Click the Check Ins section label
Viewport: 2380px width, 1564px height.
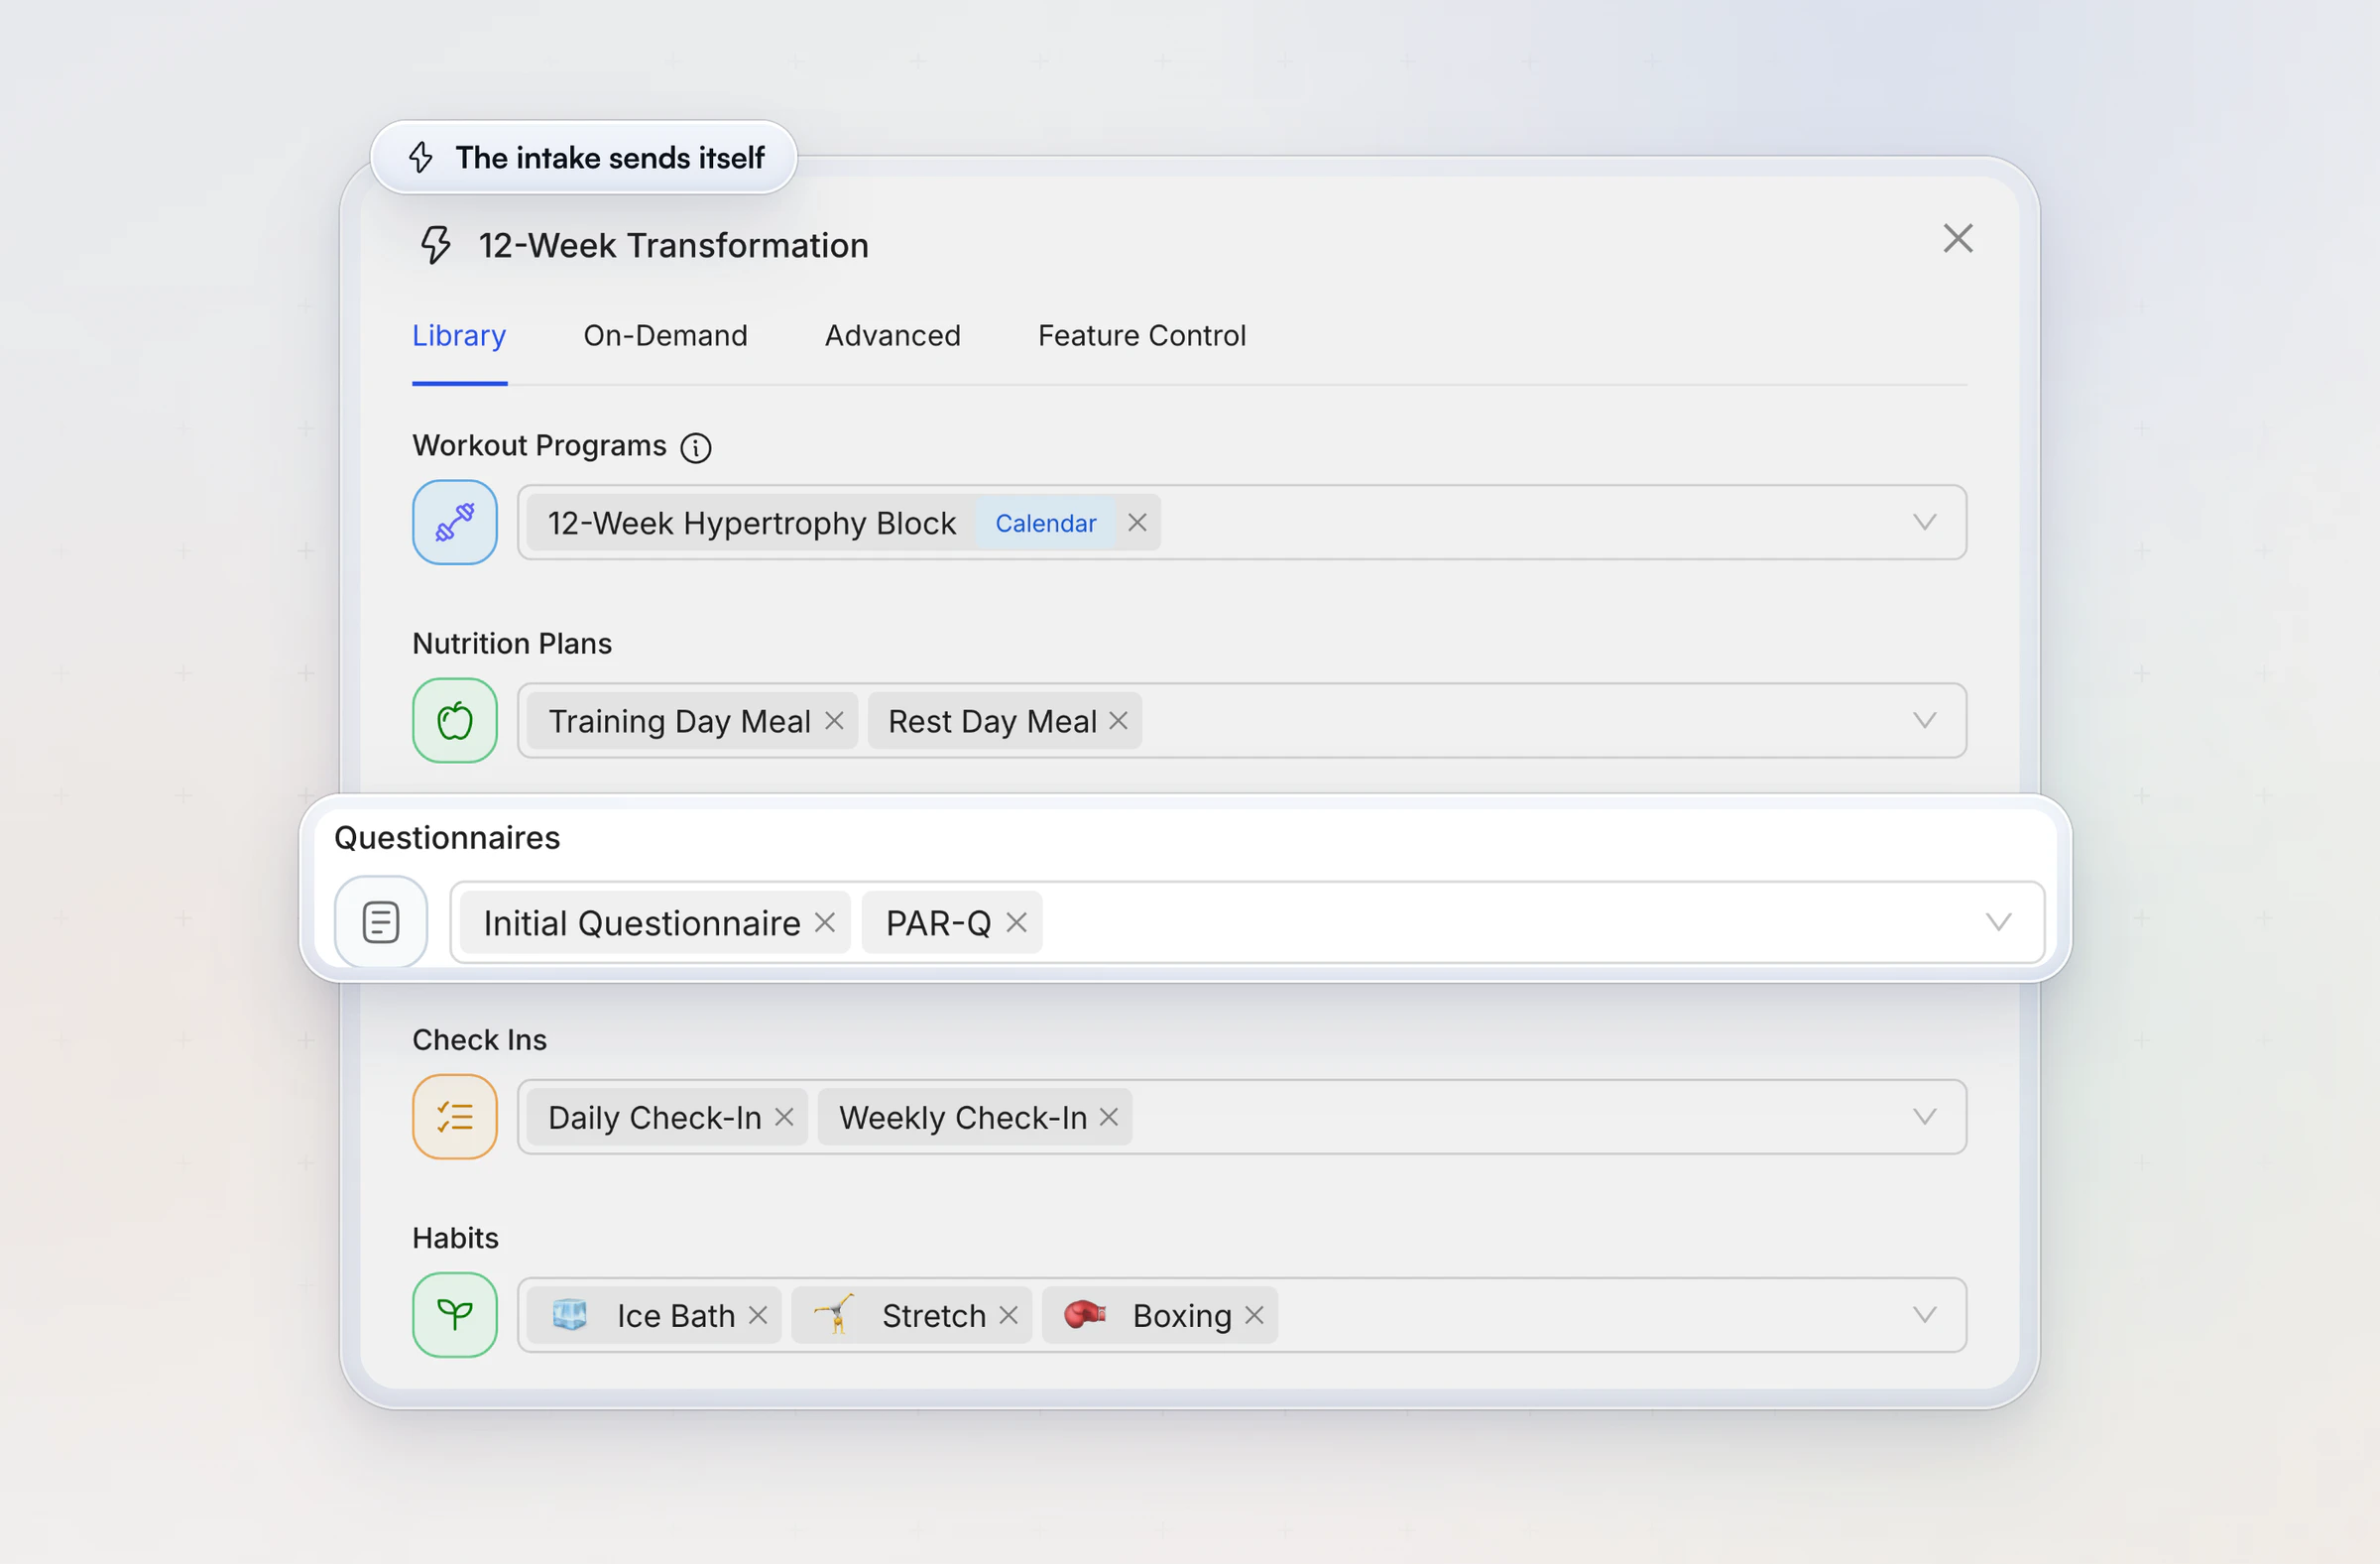click(479, 1039)
